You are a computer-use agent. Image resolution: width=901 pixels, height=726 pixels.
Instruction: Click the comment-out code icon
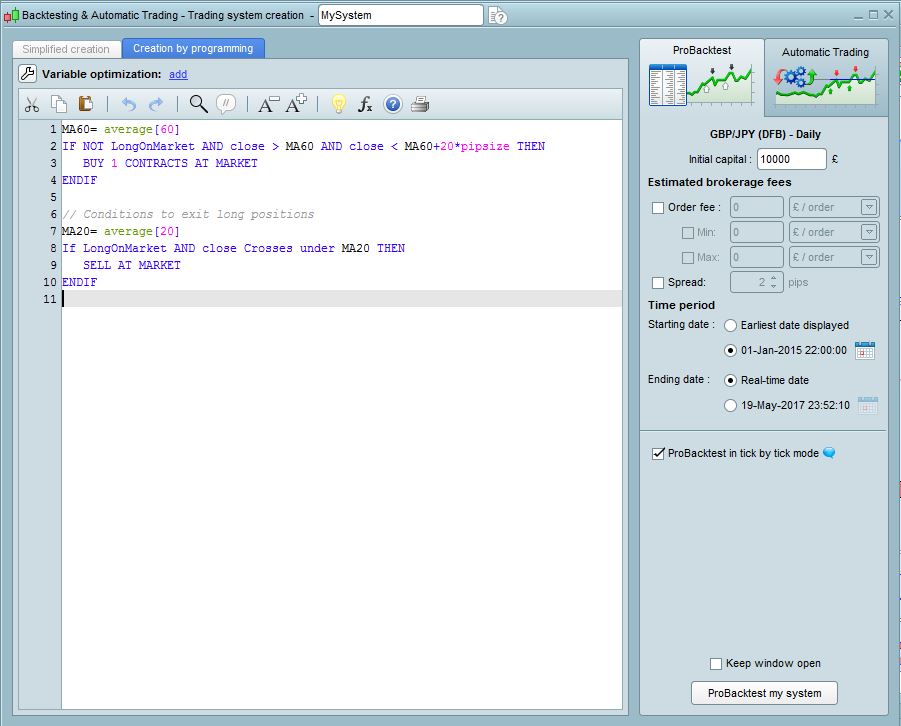click(x=226, y=104)
